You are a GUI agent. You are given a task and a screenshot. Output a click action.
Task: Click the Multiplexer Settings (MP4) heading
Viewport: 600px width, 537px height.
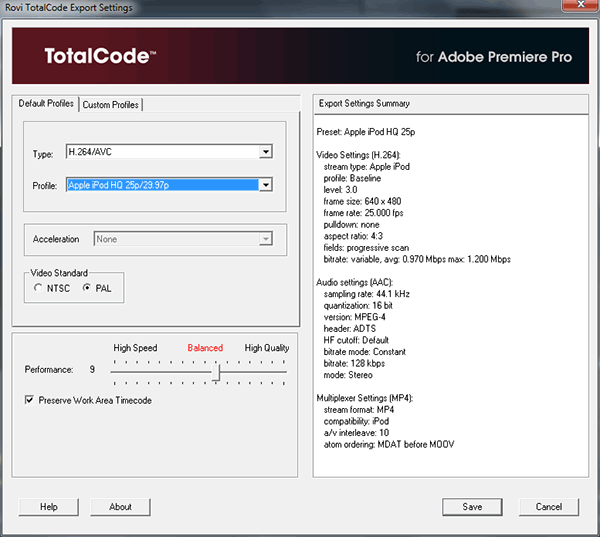(x=365, y=398)
